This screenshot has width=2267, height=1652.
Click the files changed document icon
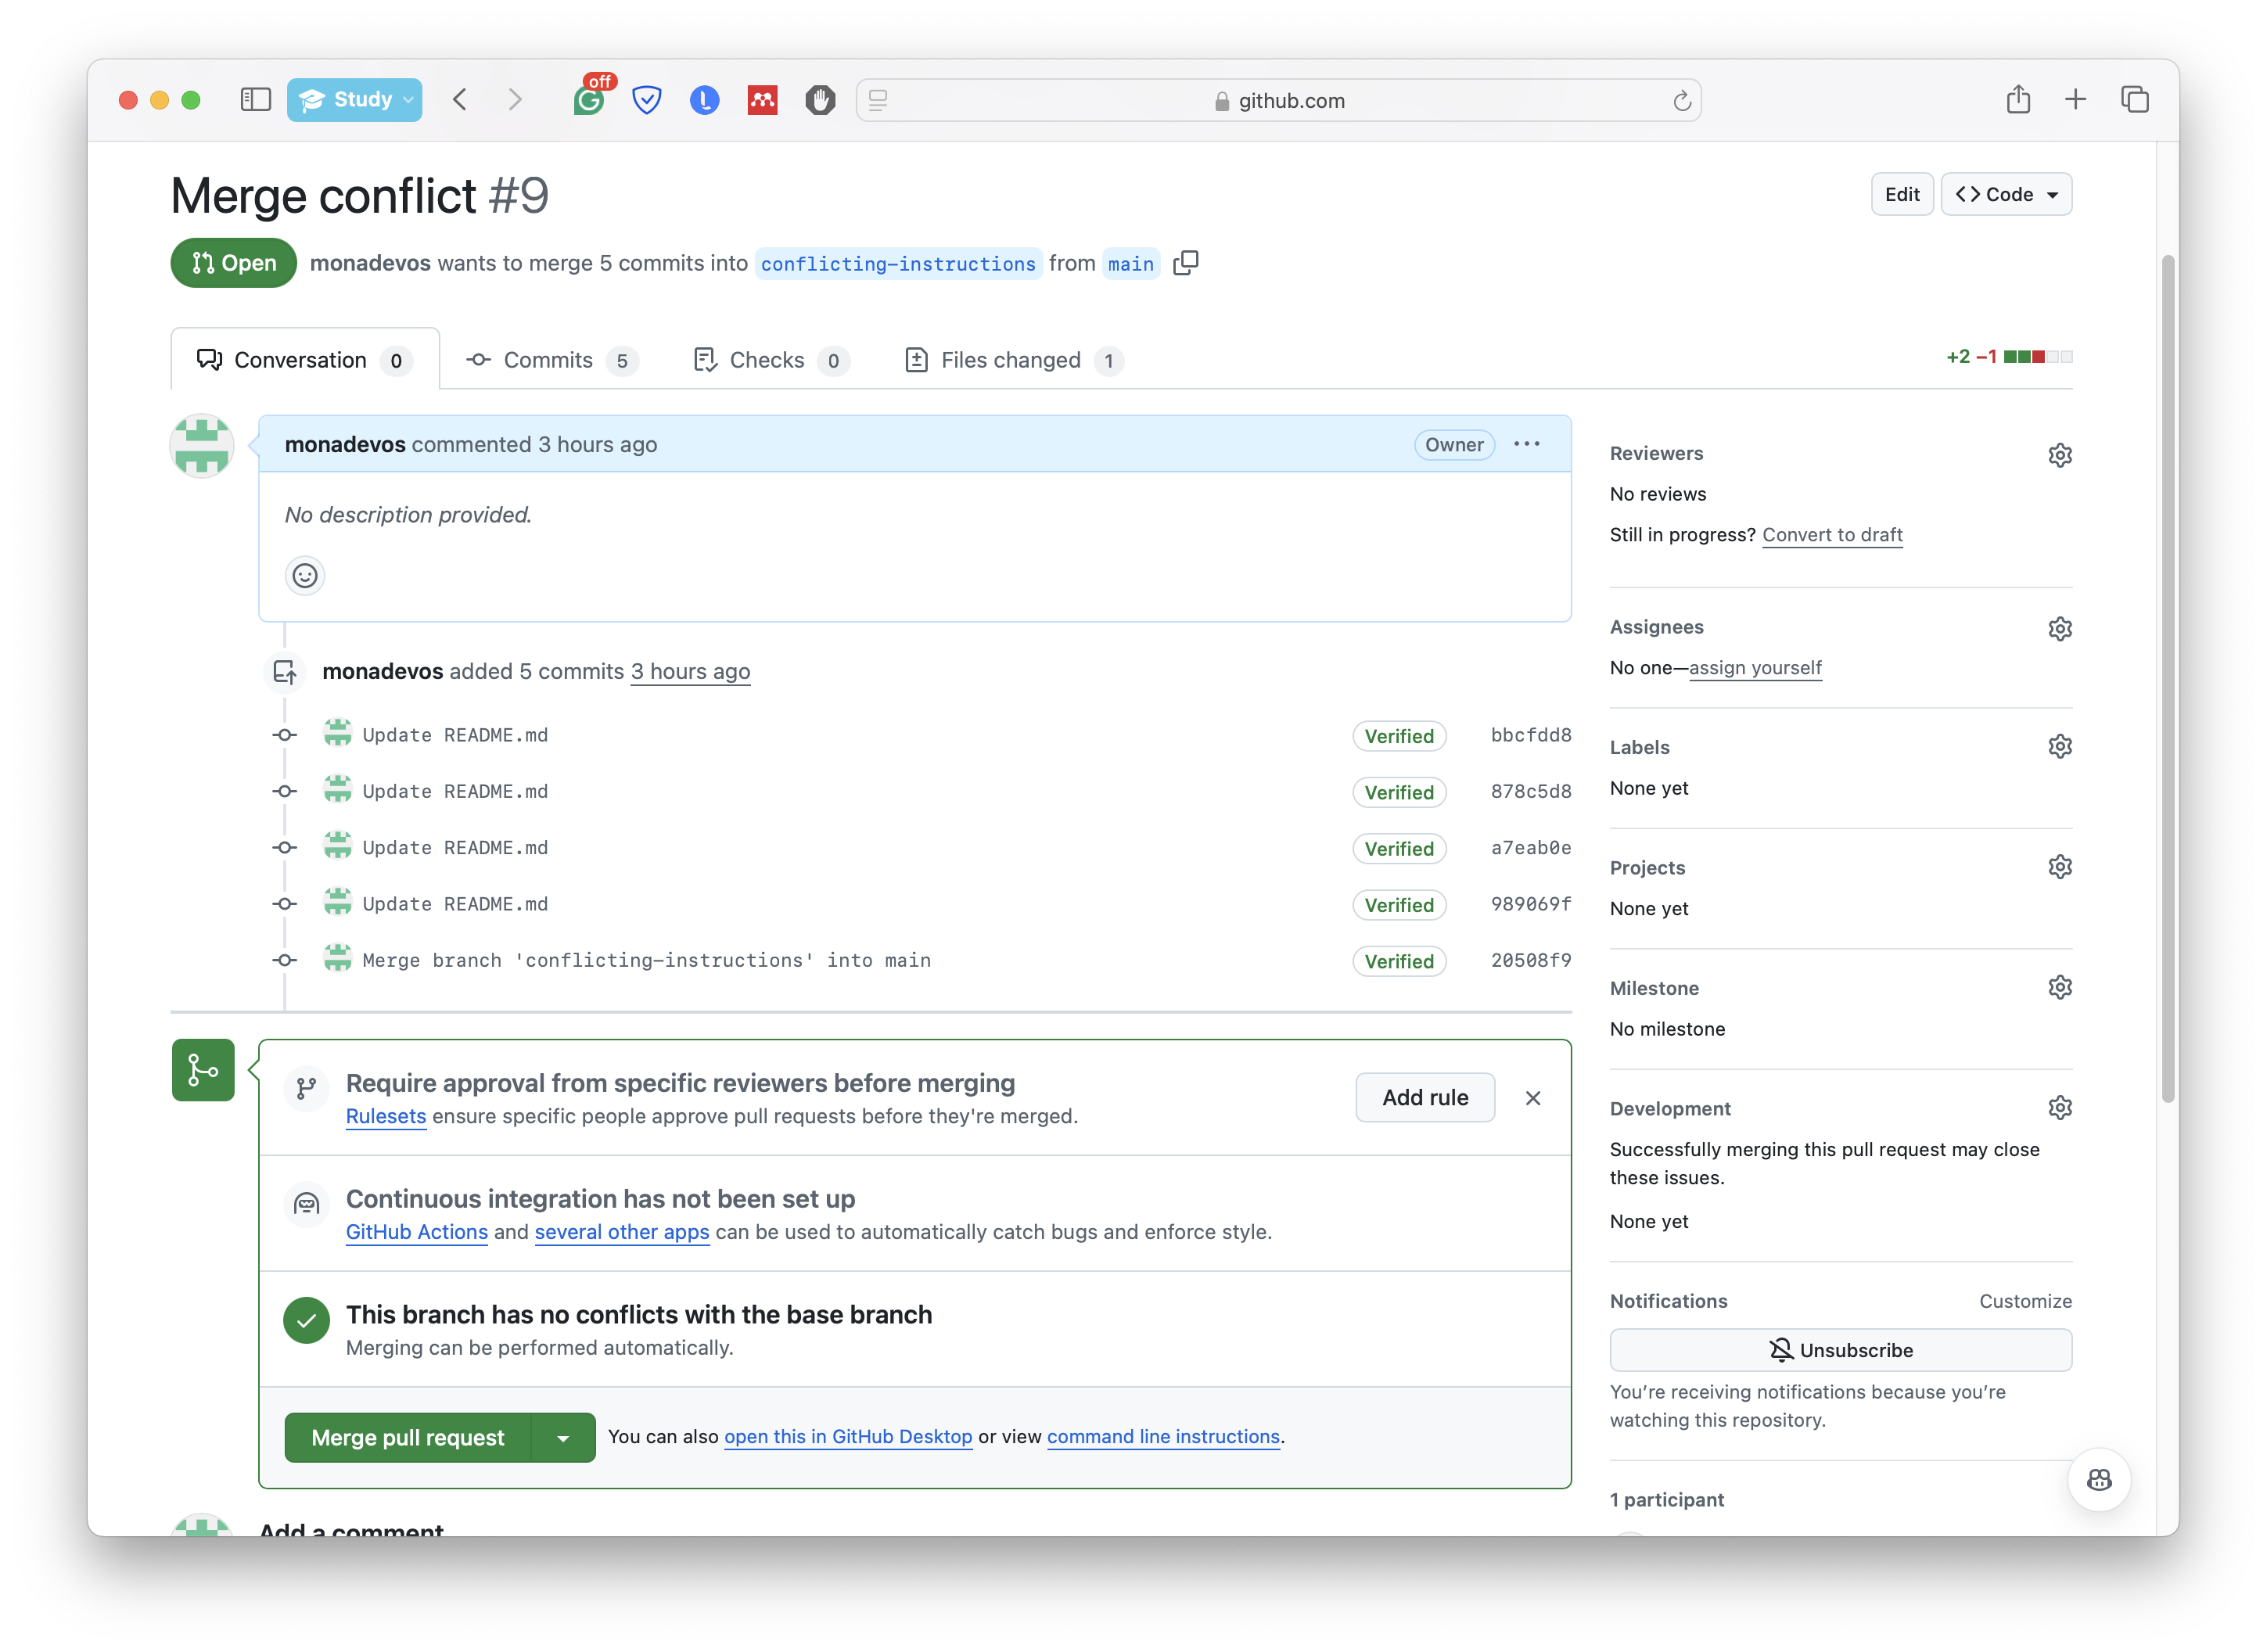tap(917, 359)
